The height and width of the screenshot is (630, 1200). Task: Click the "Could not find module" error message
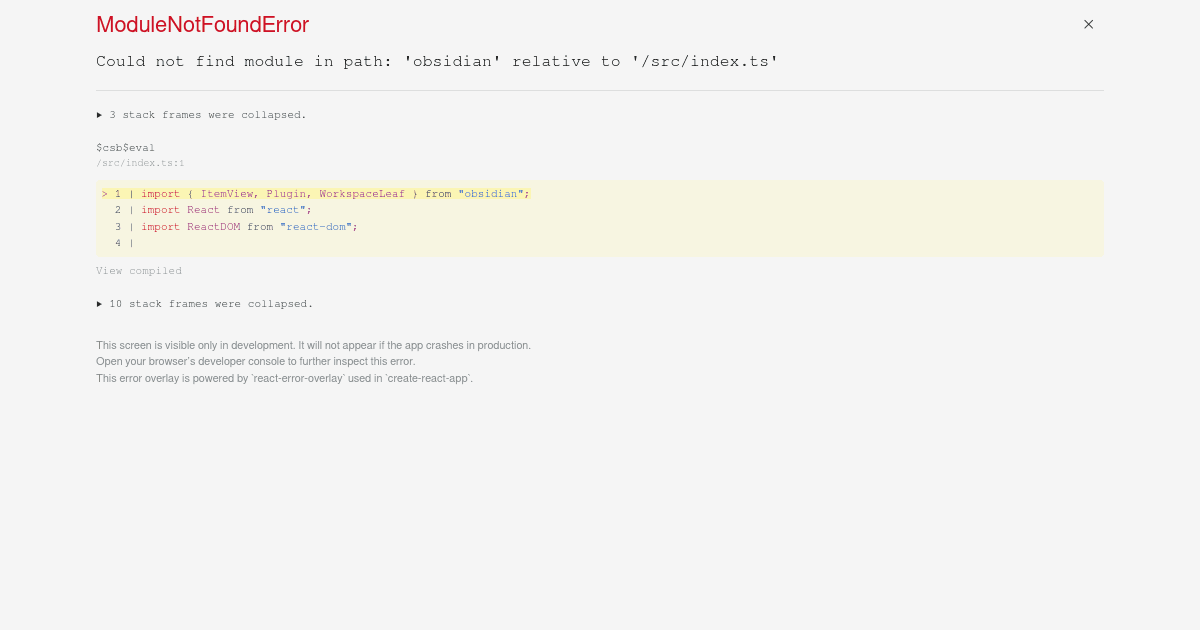click(x=437, y=61)
